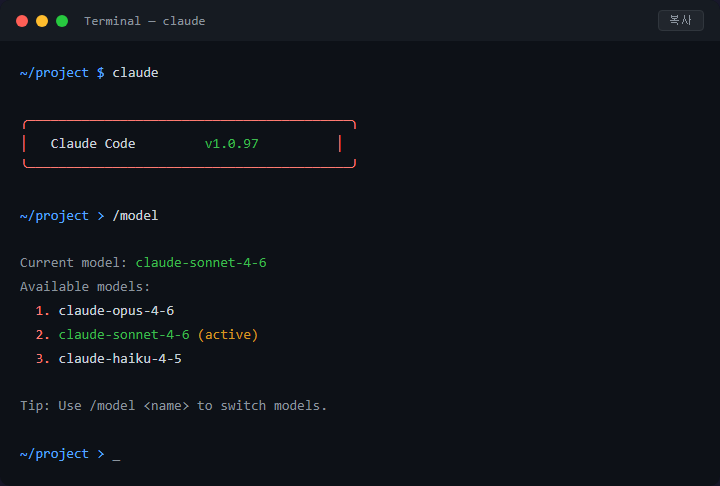The height and width of the screenshot is (486, 720).
Task: Click the 복사 copy button
Action: click(x=681, y=20)
